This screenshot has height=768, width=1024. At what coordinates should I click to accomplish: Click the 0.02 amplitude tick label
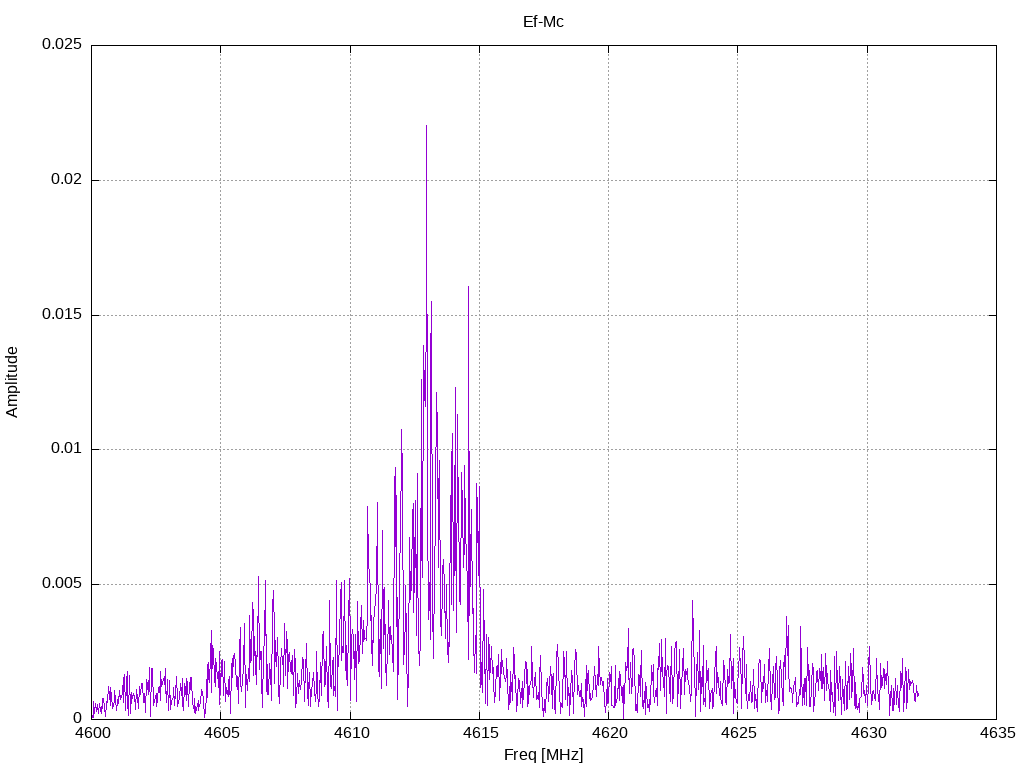(66, 180)
